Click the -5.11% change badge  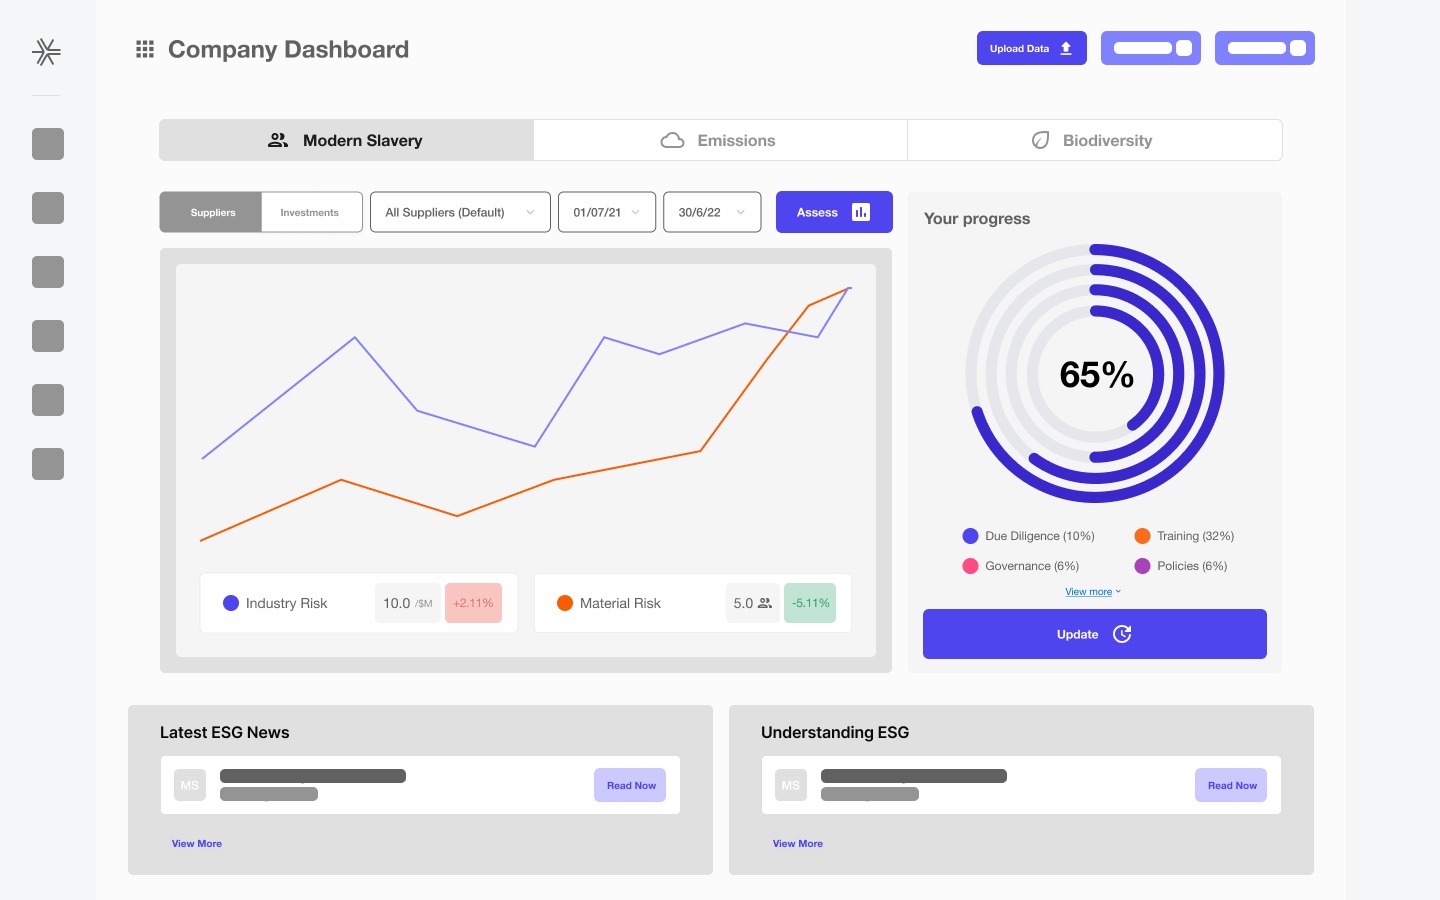pos(810,603)
